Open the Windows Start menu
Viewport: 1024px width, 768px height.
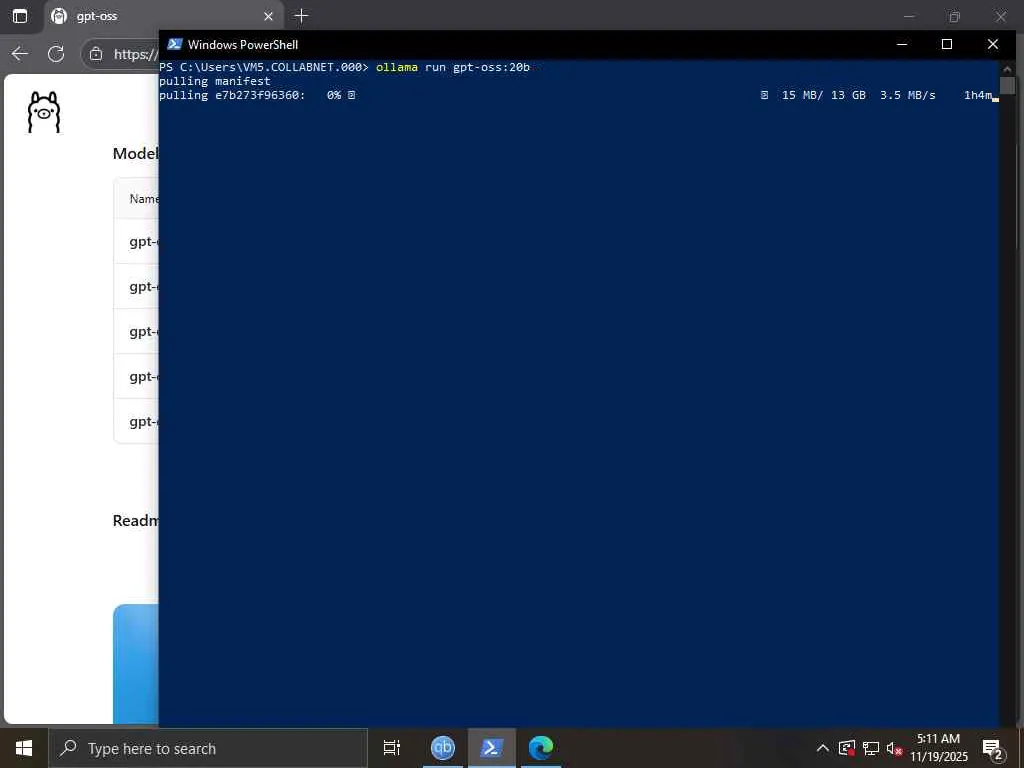pyautogui.click(x=24, y=748)
